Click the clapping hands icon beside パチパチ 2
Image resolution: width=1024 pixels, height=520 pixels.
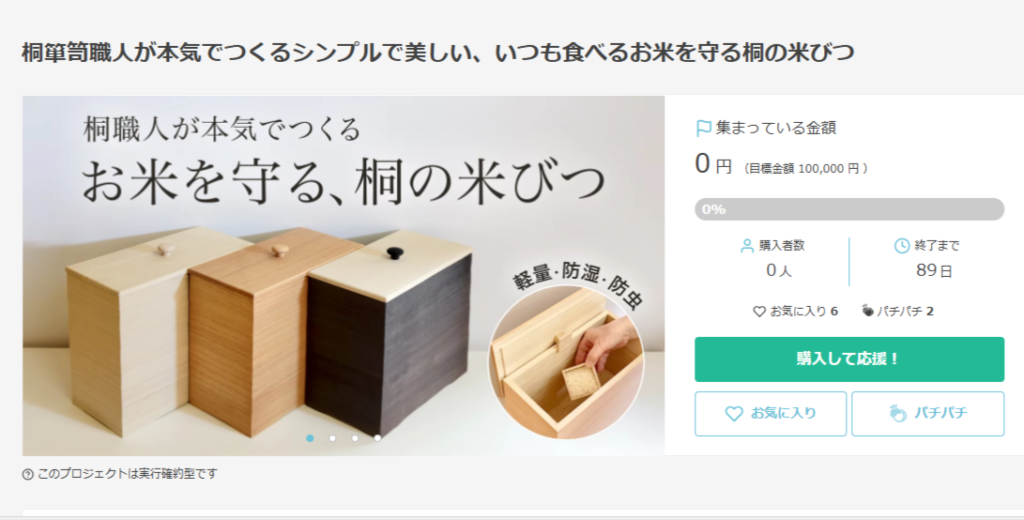(x=867, y=311)
